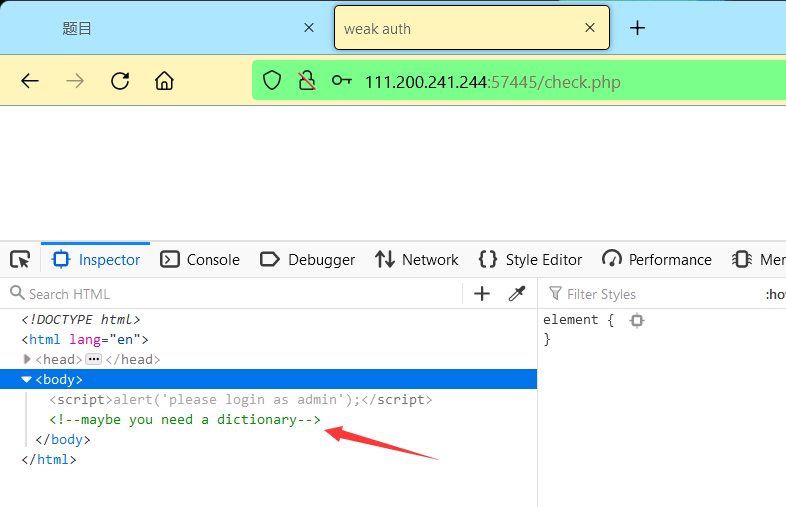The height and width of the screenshot is (507, 786).
Task: Select the element rule text
Action: pyautogui.click(x=570, y=319)
